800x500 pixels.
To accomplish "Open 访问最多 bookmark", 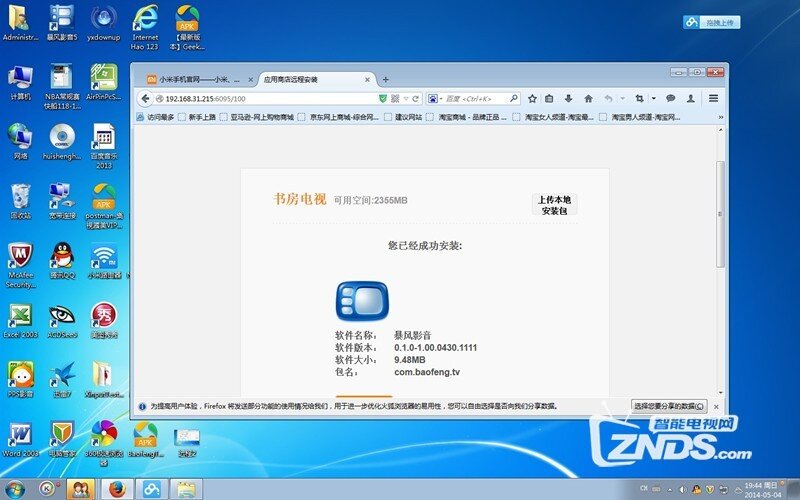I will click(156, 117).
